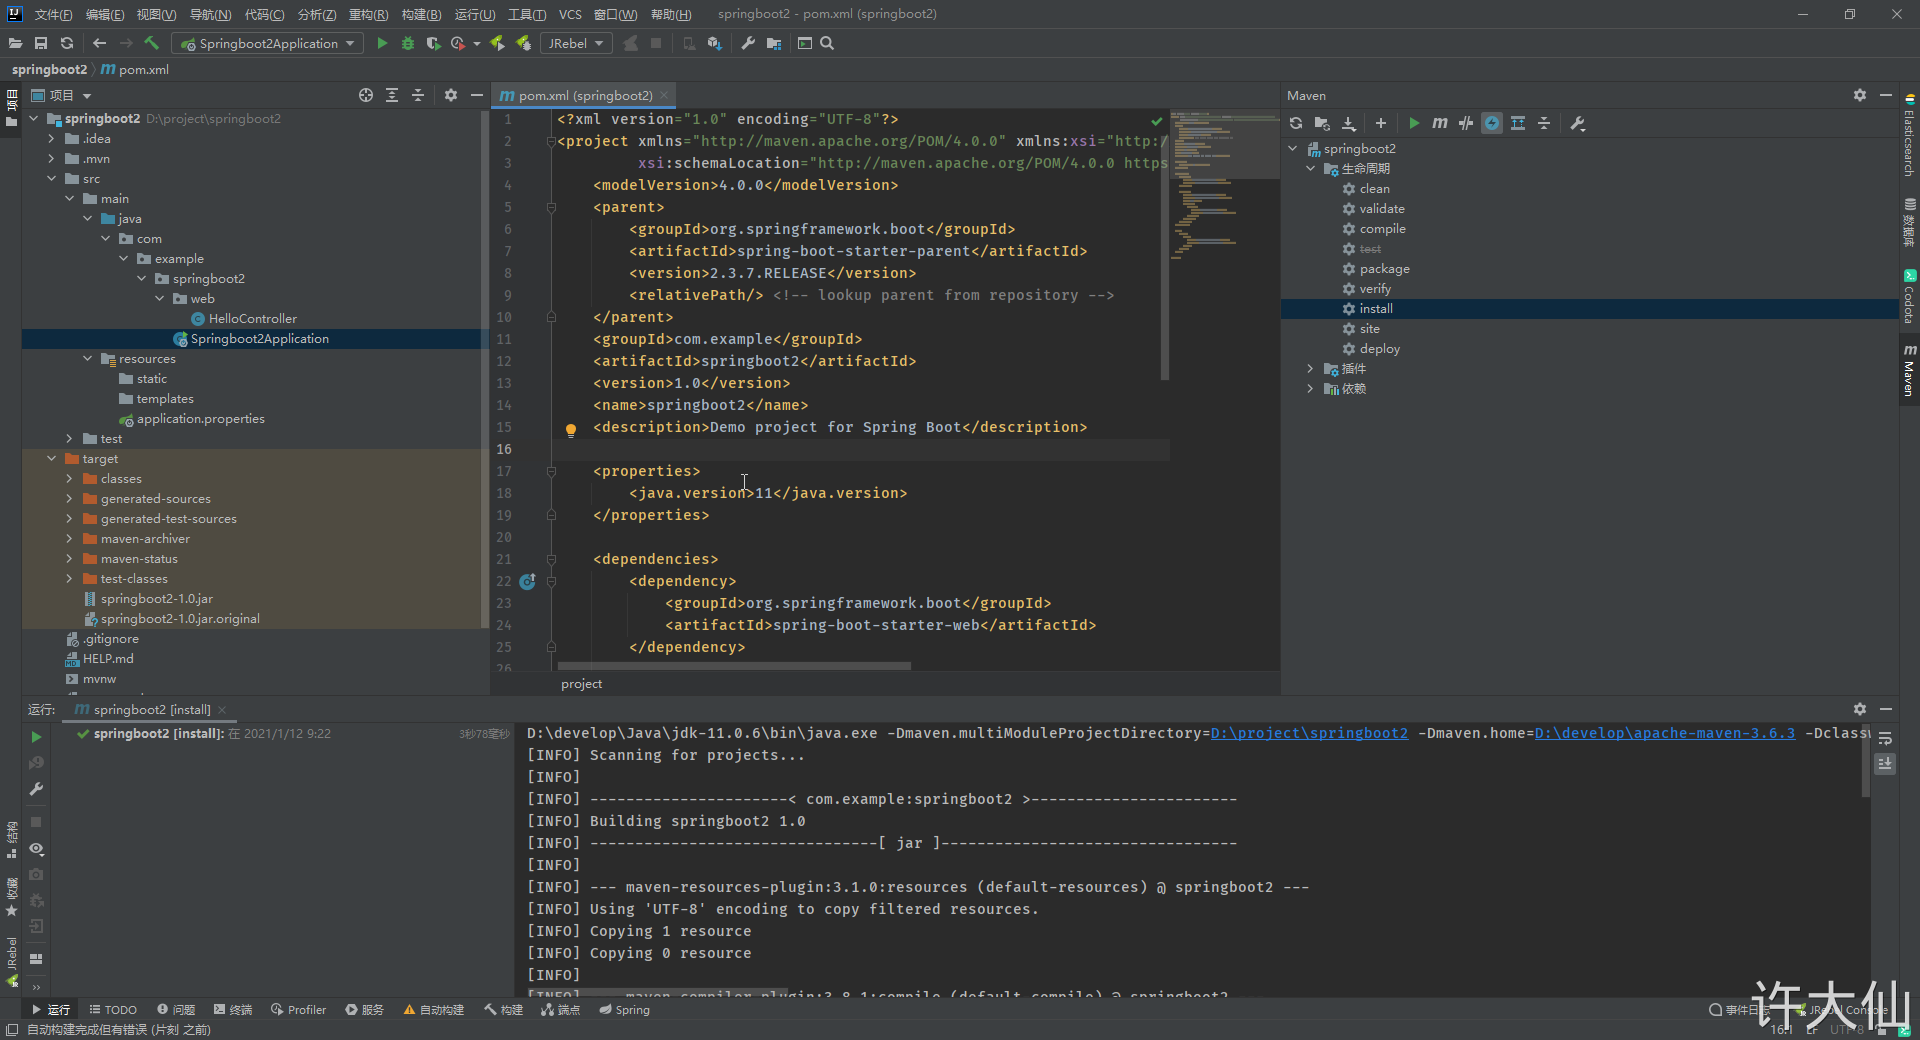Screen dimensions: 1920x1040
Task: Collapse the target folder
Action: [x=51, y=459]
